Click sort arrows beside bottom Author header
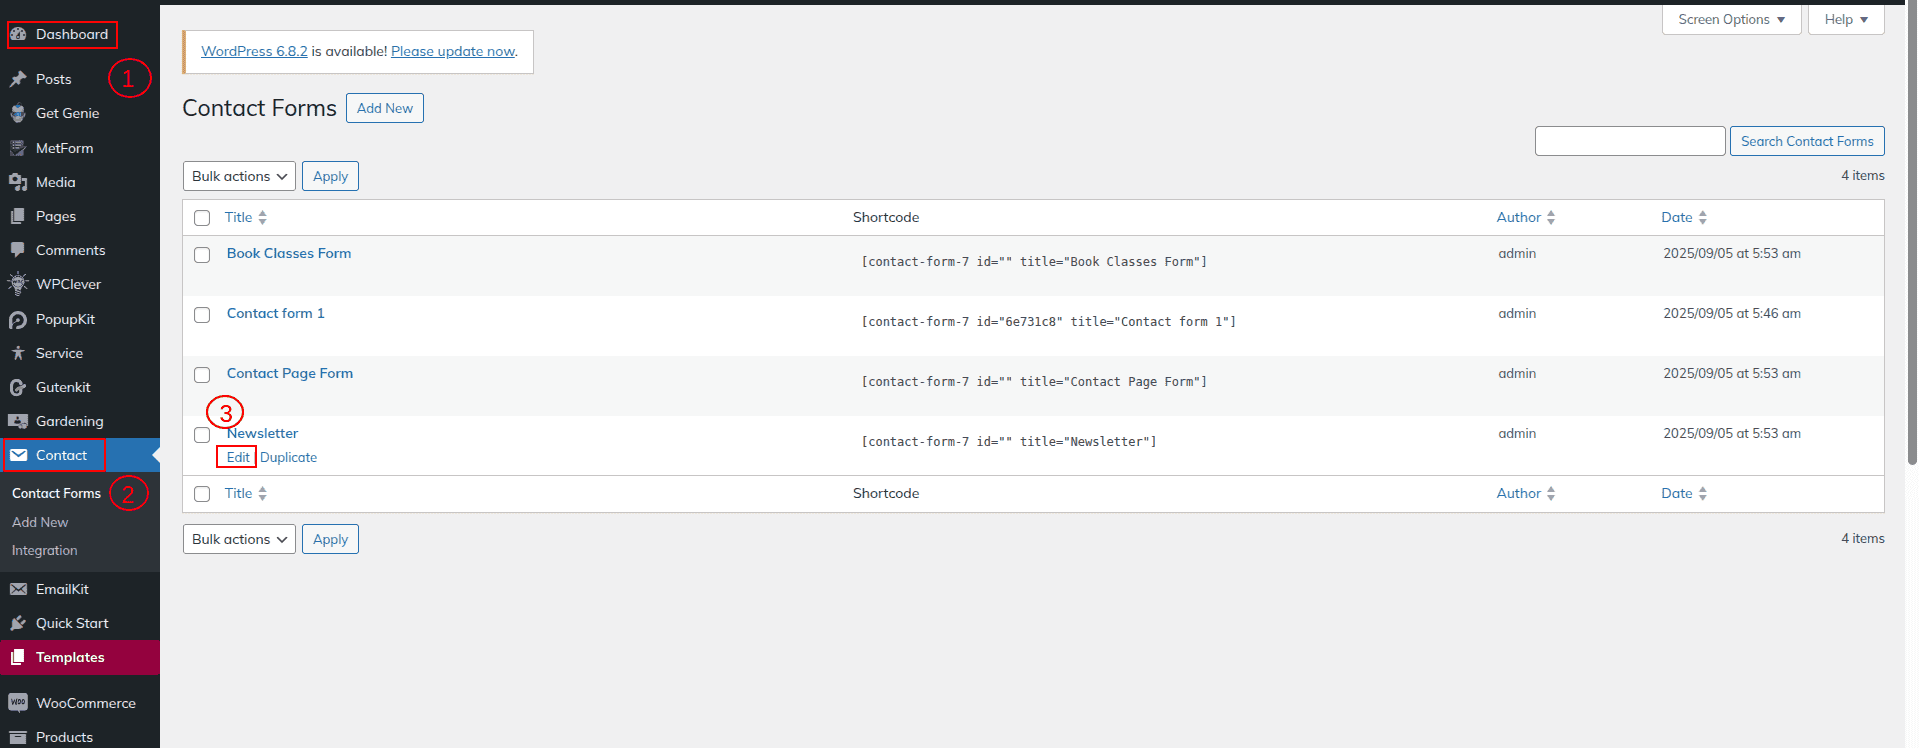The height and width of the screenshot is (748, 1919). click(x=1551, y=493)
